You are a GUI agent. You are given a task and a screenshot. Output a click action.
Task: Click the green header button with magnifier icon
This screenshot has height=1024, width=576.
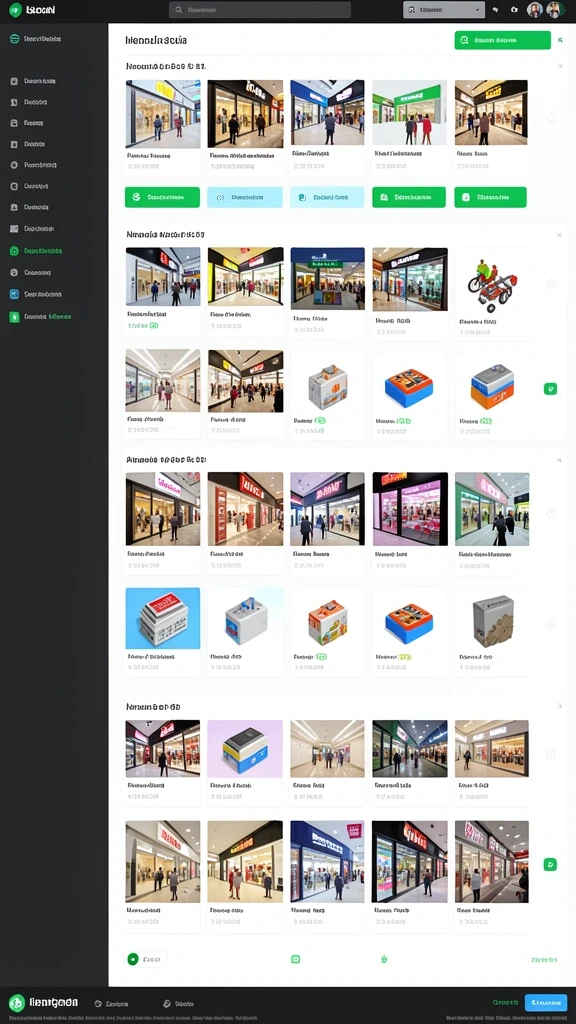click(502, 40)
